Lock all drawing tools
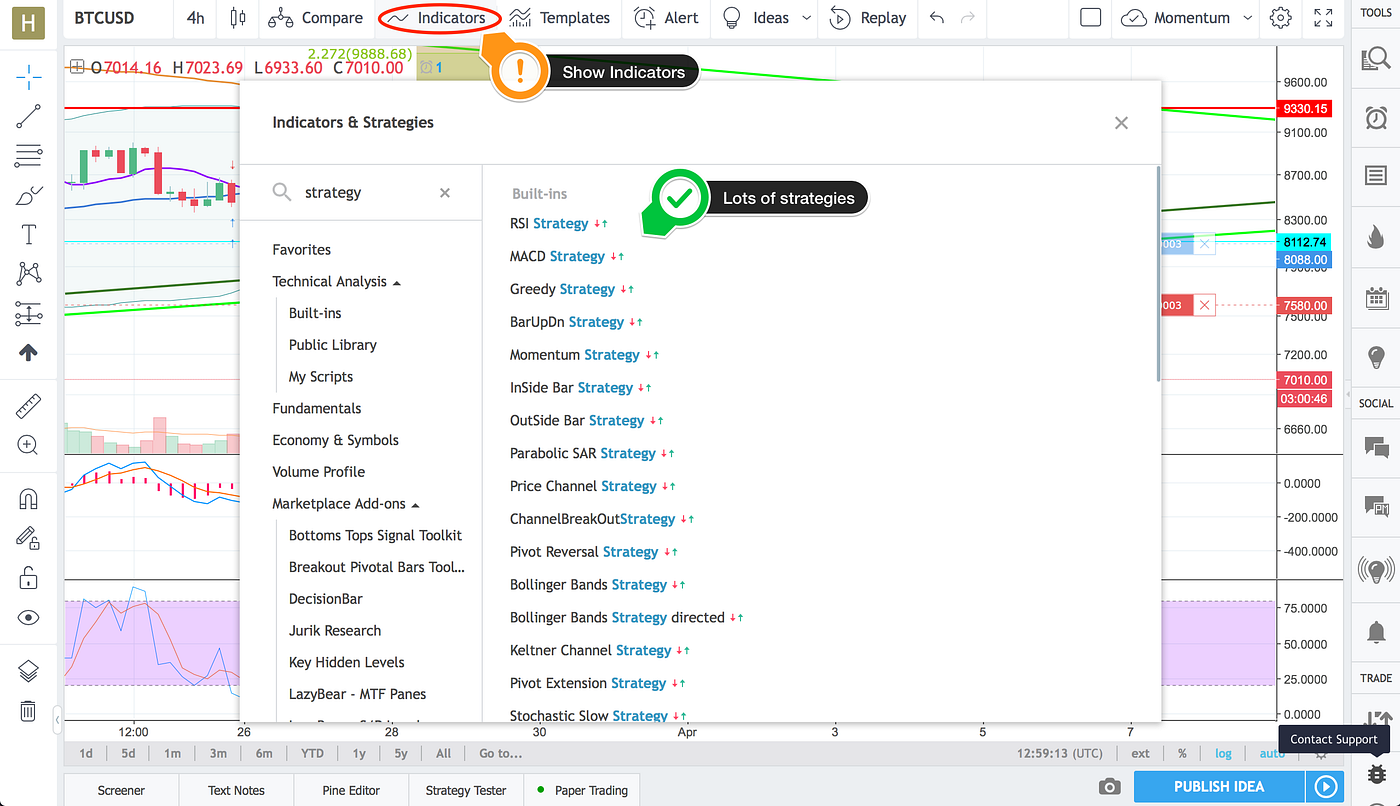The image size is (1400, 806). tap(28, 578)
